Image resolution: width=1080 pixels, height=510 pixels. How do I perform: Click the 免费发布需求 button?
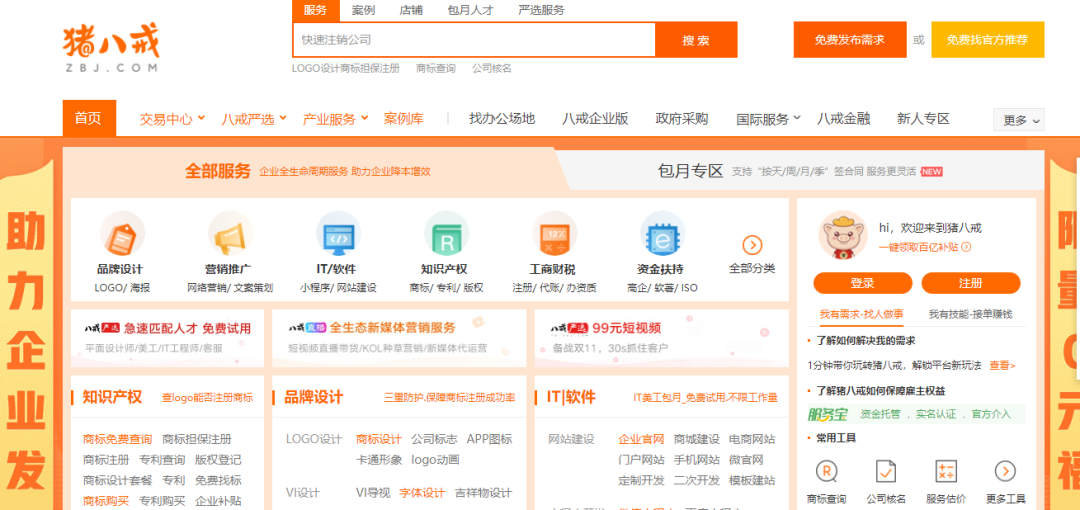coord(850,40)
